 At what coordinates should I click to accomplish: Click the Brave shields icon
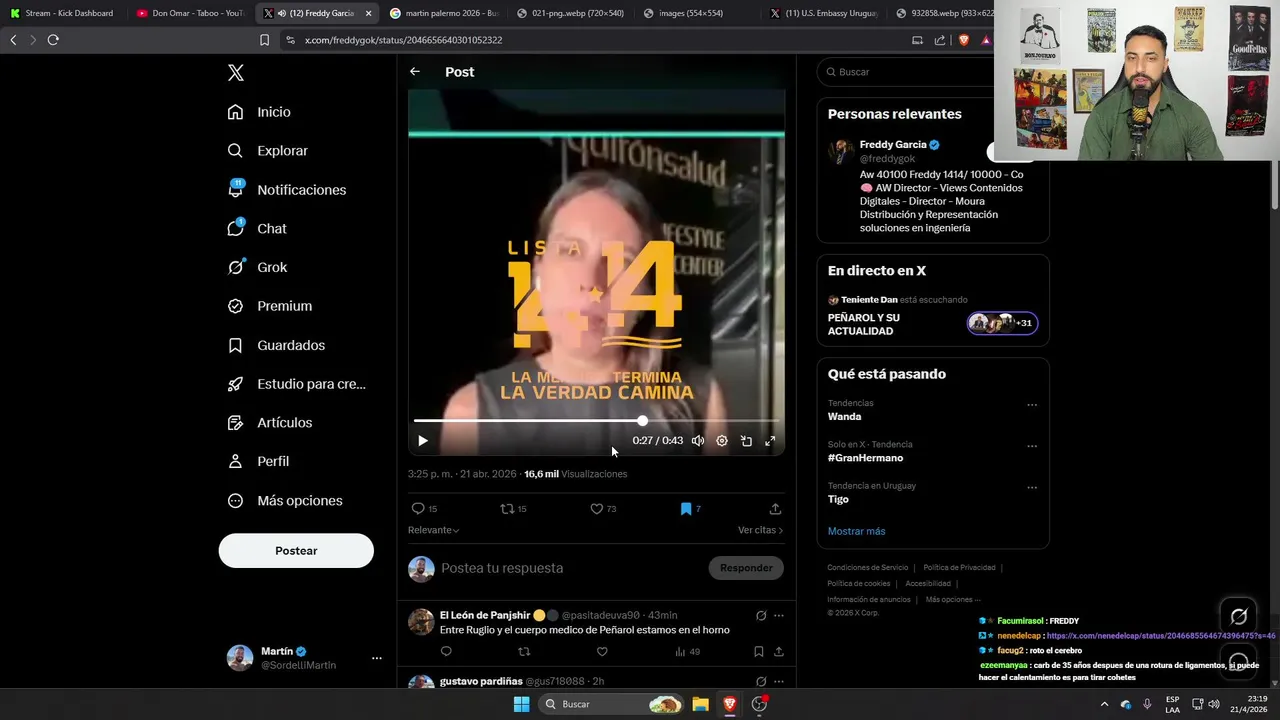(964, 40)
